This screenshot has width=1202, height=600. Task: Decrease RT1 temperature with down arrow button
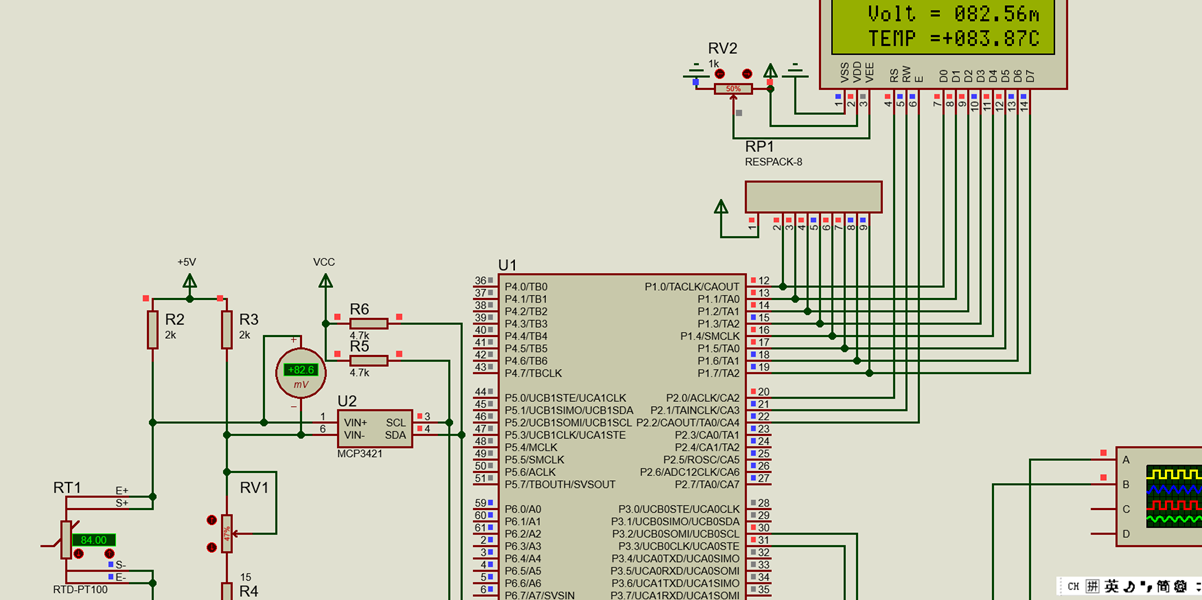(79, 554)
